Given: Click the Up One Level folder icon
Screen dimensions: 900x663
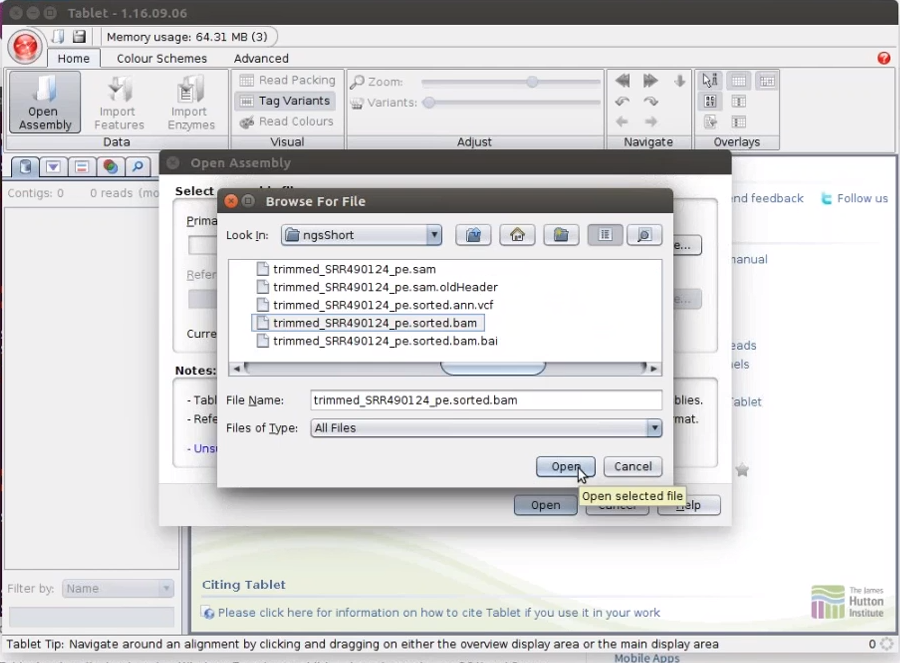Looking at the screenshot, I should pos(473,235).
